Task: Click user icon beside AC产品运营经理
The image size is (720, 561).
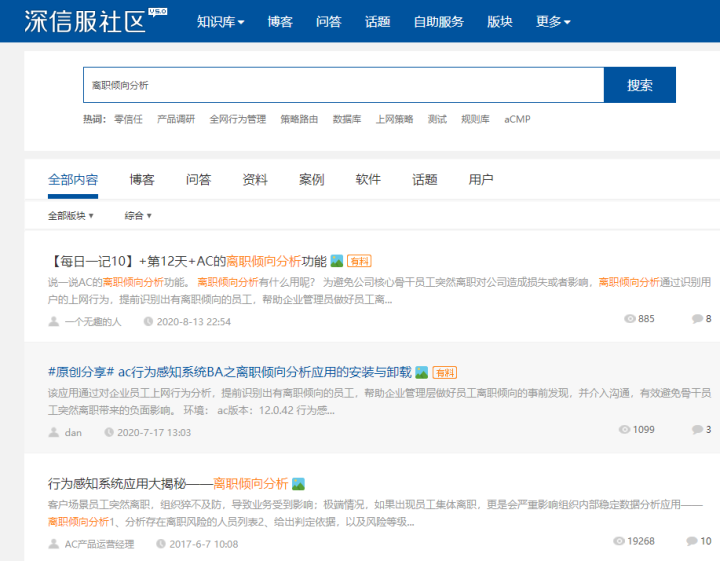Action: point(54,544)
